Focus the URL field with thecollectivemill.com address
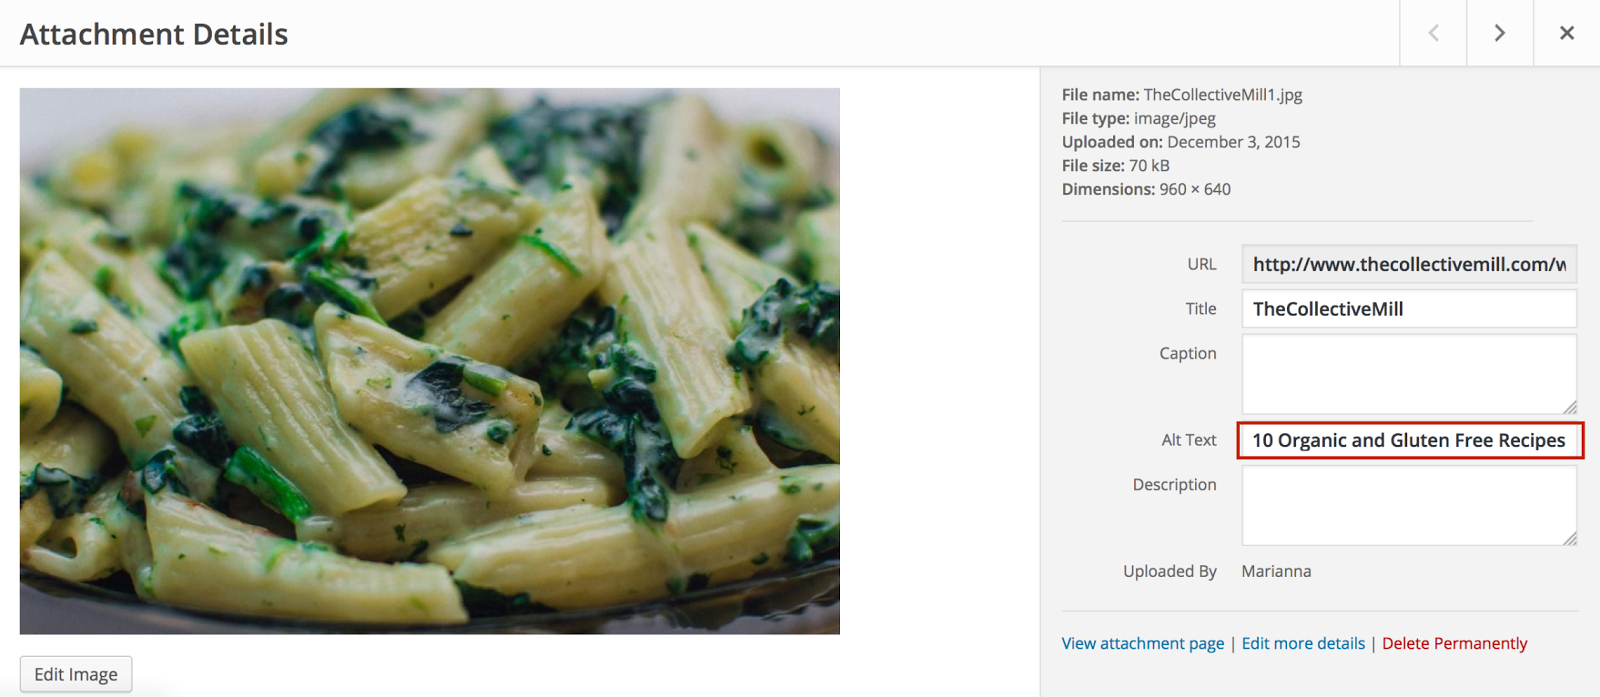 [x=1409, y=264]
